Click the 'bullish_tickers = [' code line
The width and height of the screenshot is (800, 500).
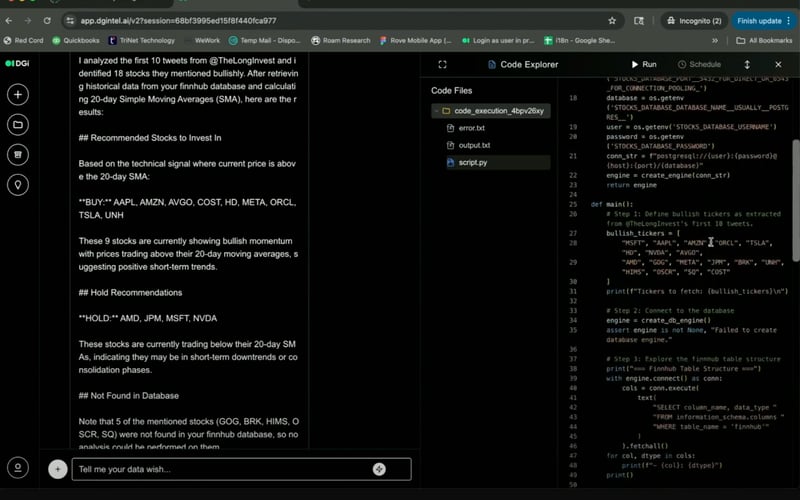(x=643, y=233)
